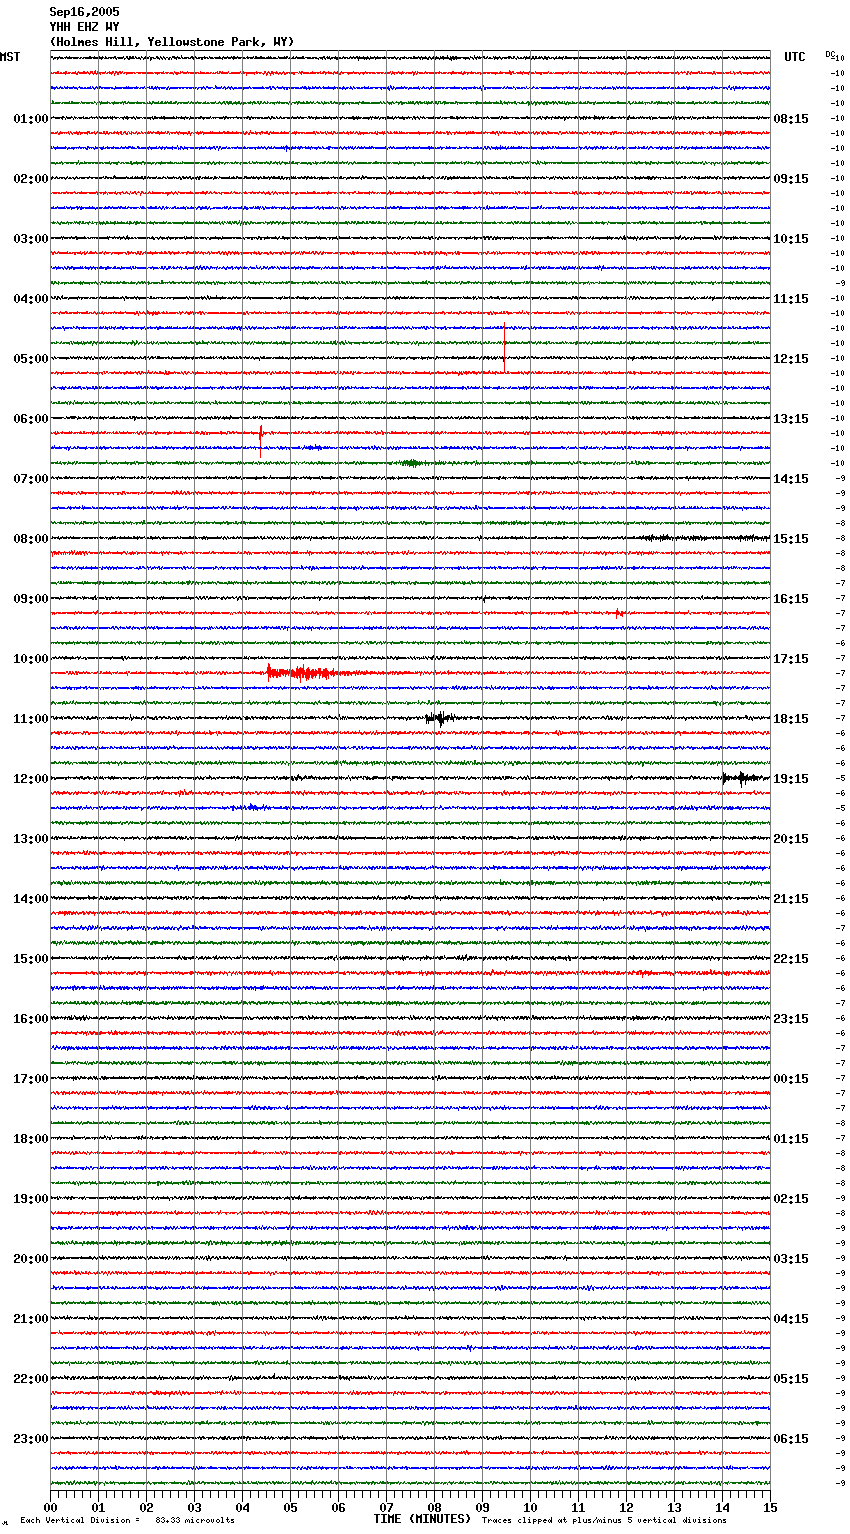850x1534 pixels.
Task: Select the 15:00 MST row label
Action: [31, 959]
